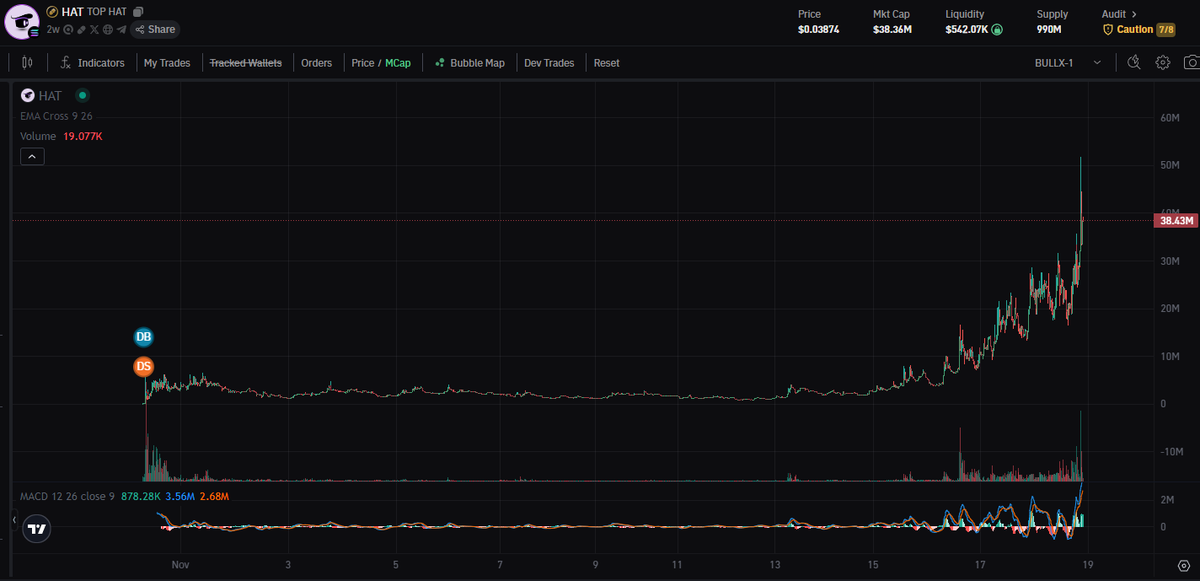
Task: Click the green live status dot
Action: [x=83, y=96]
